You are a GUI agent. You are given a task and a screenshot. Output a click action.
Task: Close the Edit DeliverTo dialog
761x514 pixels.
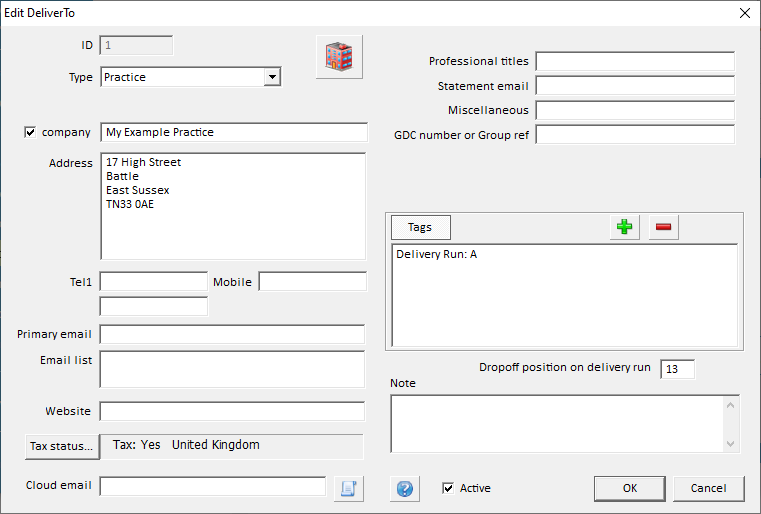[743, 13]
